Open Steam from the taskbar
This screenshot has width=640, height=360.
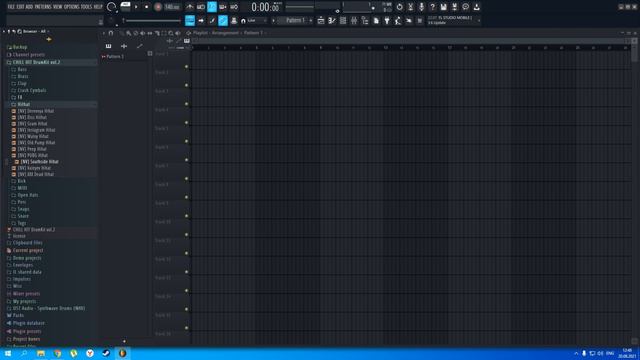106,353
